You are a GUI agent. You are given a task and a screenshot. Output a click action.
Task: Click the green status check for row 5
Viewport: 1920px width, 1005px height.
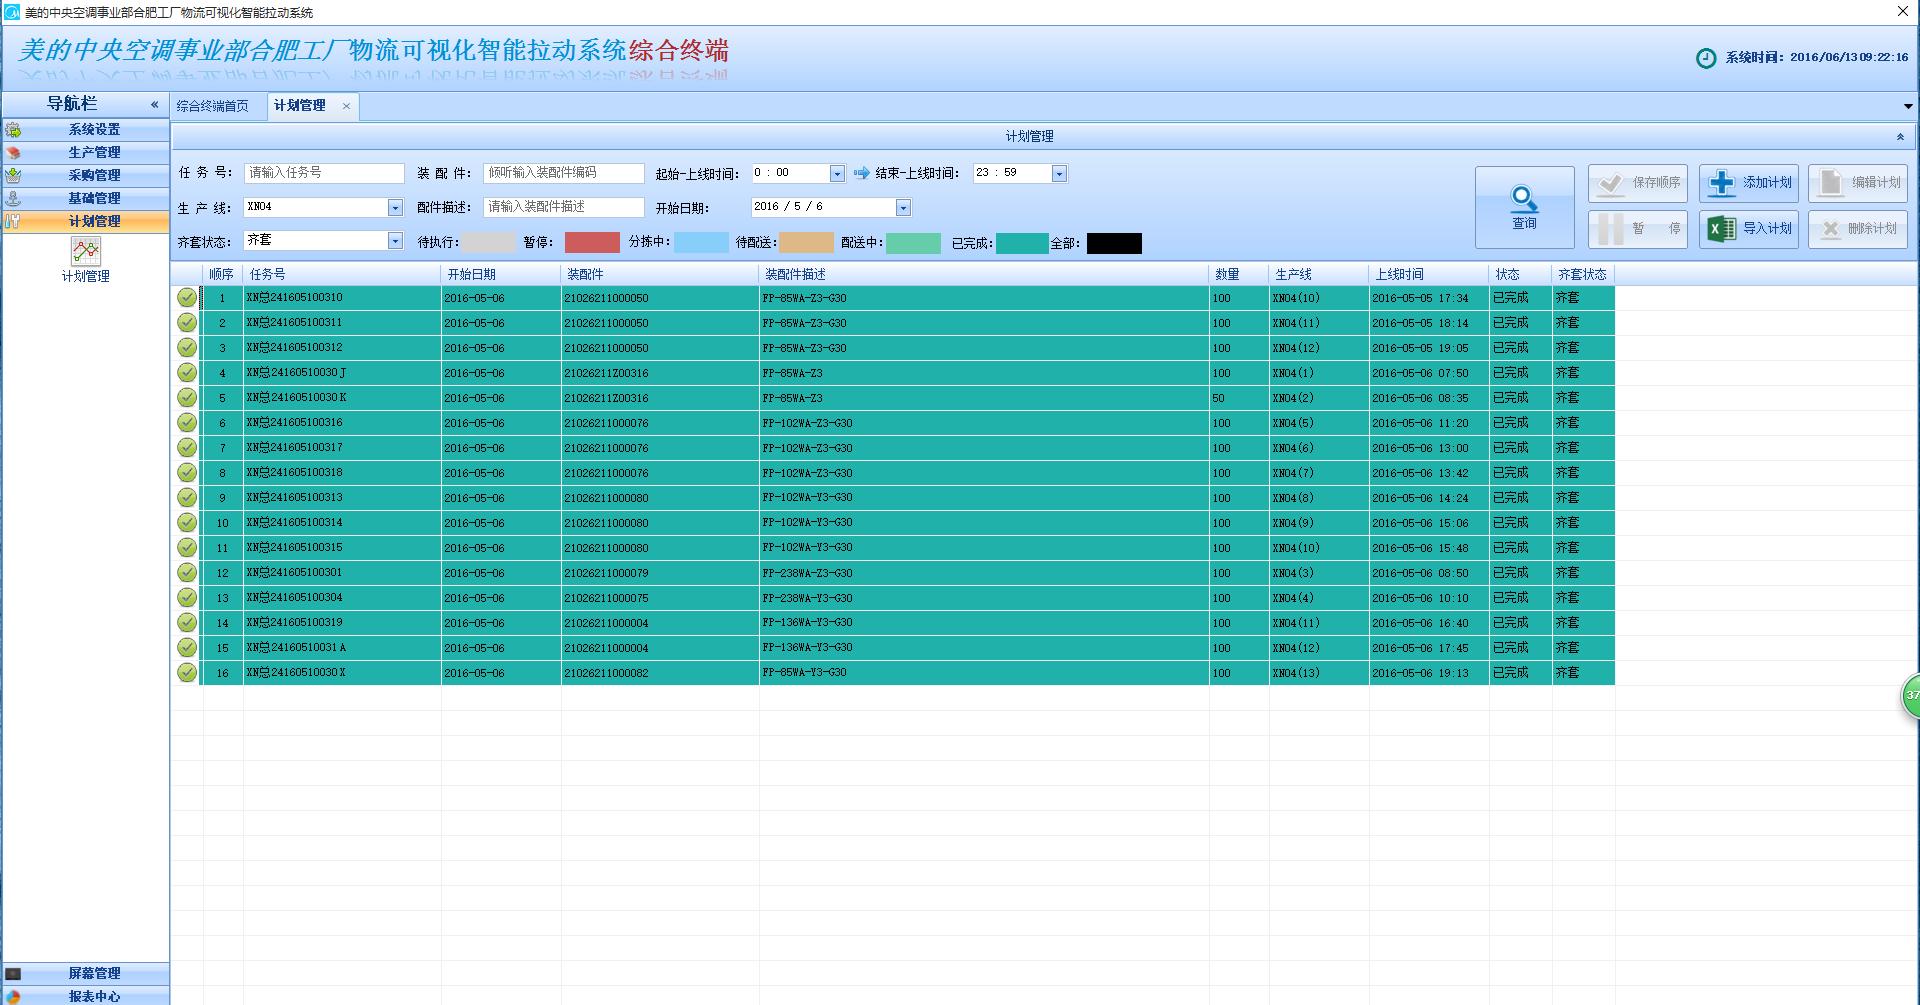coord(187,398)
